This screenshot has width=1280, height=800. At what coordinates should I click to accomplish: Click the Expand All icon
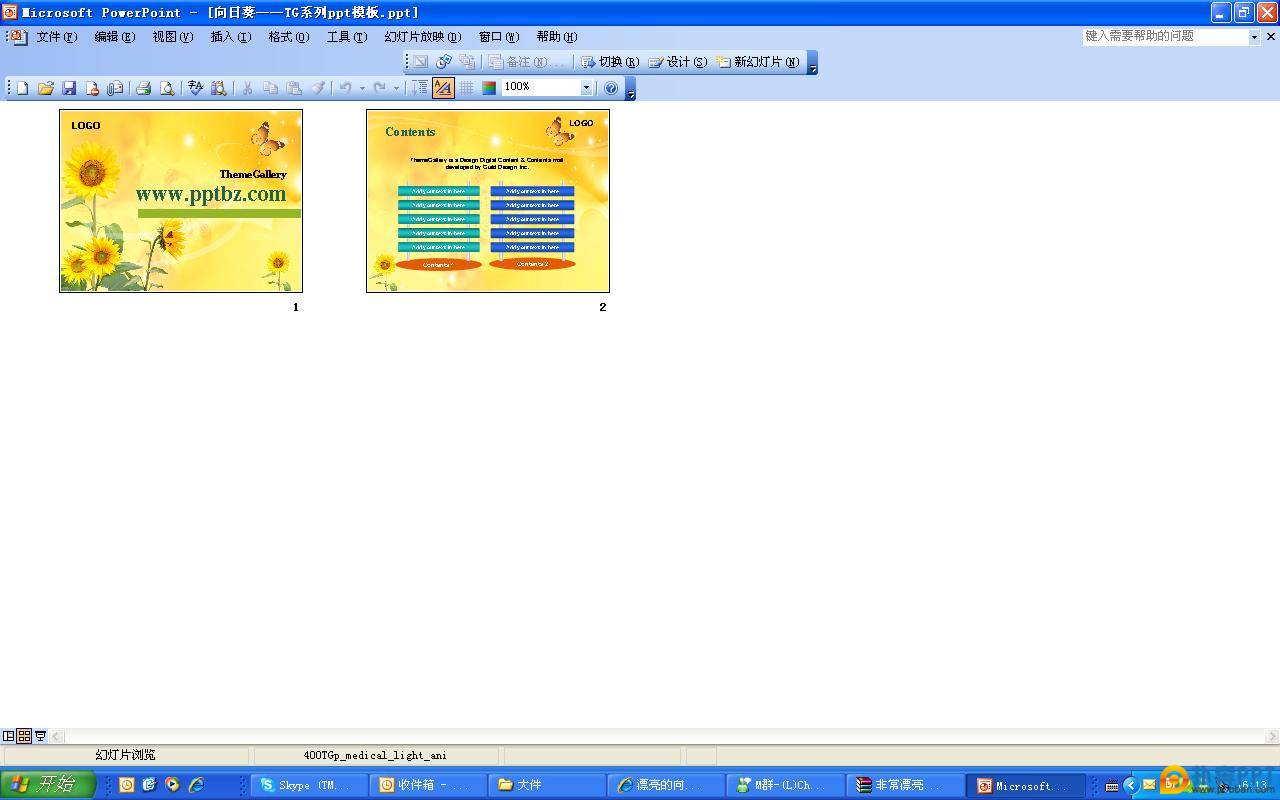click(x=419, y=88)
